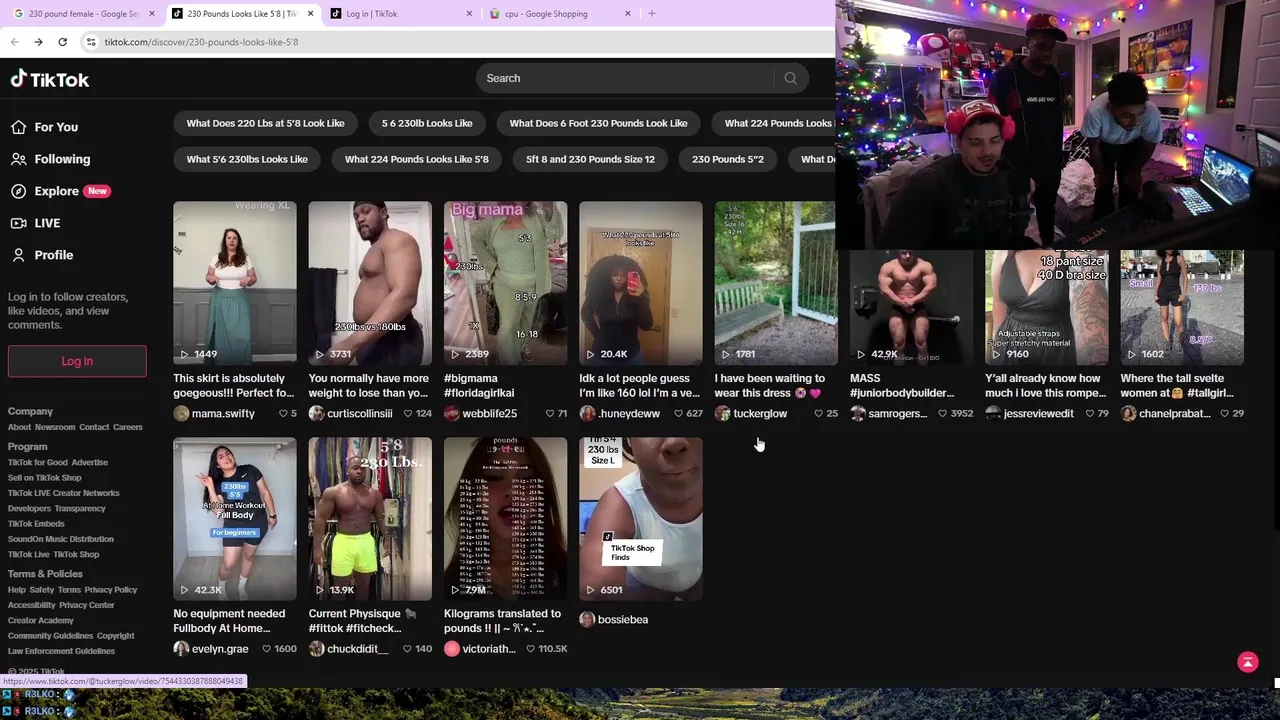Open mama.swifty's skirt video thumbnail
Screen dimensions: 1280x720
tap(235, 283)
